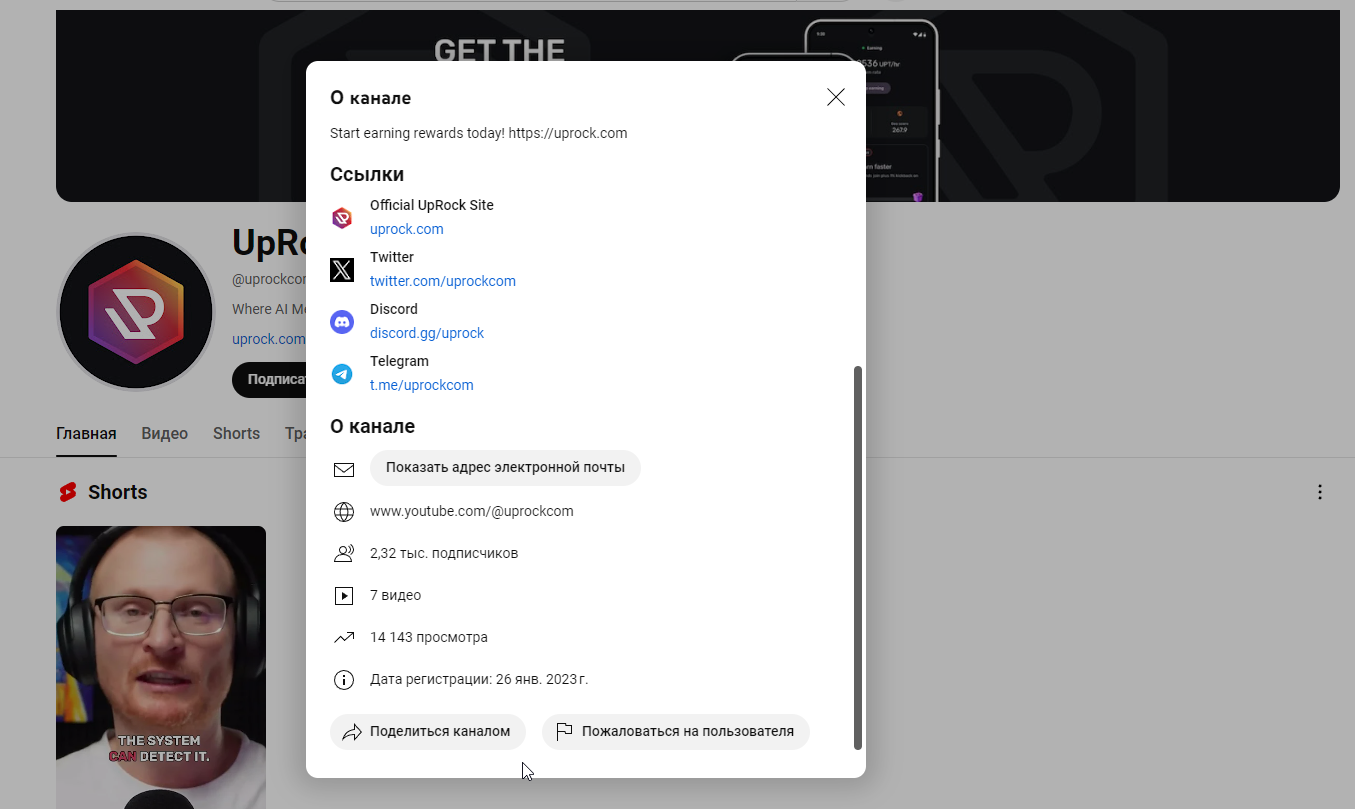This screenshot has width=1355, height=809.
Task: Click the subscribers people icon
Action: tap(344, 553)
